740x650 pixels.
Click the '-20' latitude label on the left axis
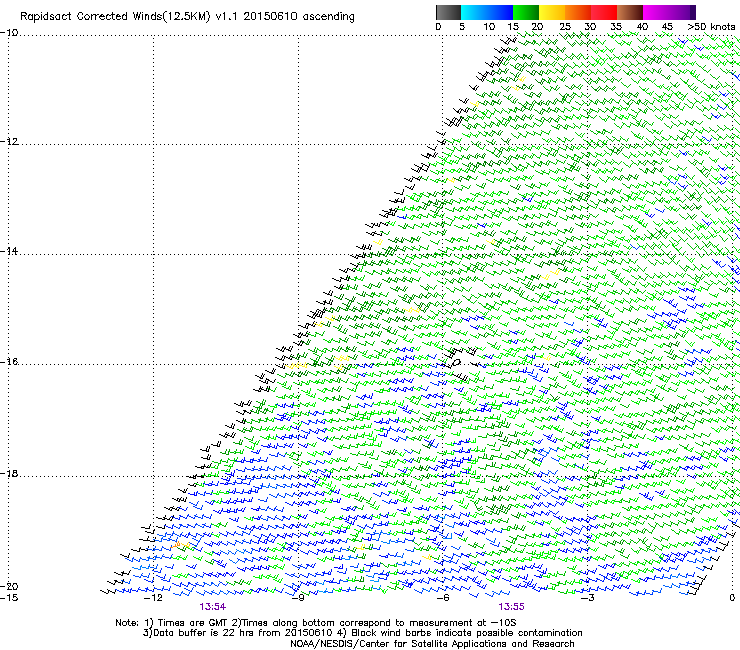click(x=9, y=586)
